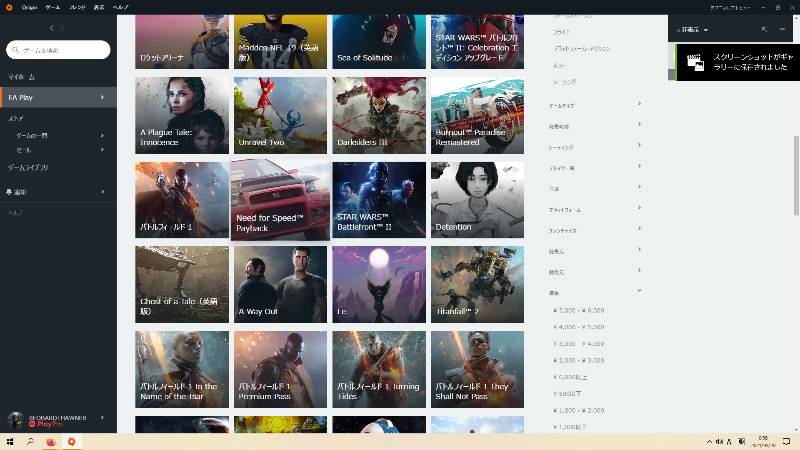Image resolution: width=800 pixels, height=450 pixels.
Task: Open the バトルフィールド 1 base game tile
Action: pyautogui.click(x=182, y=200)
